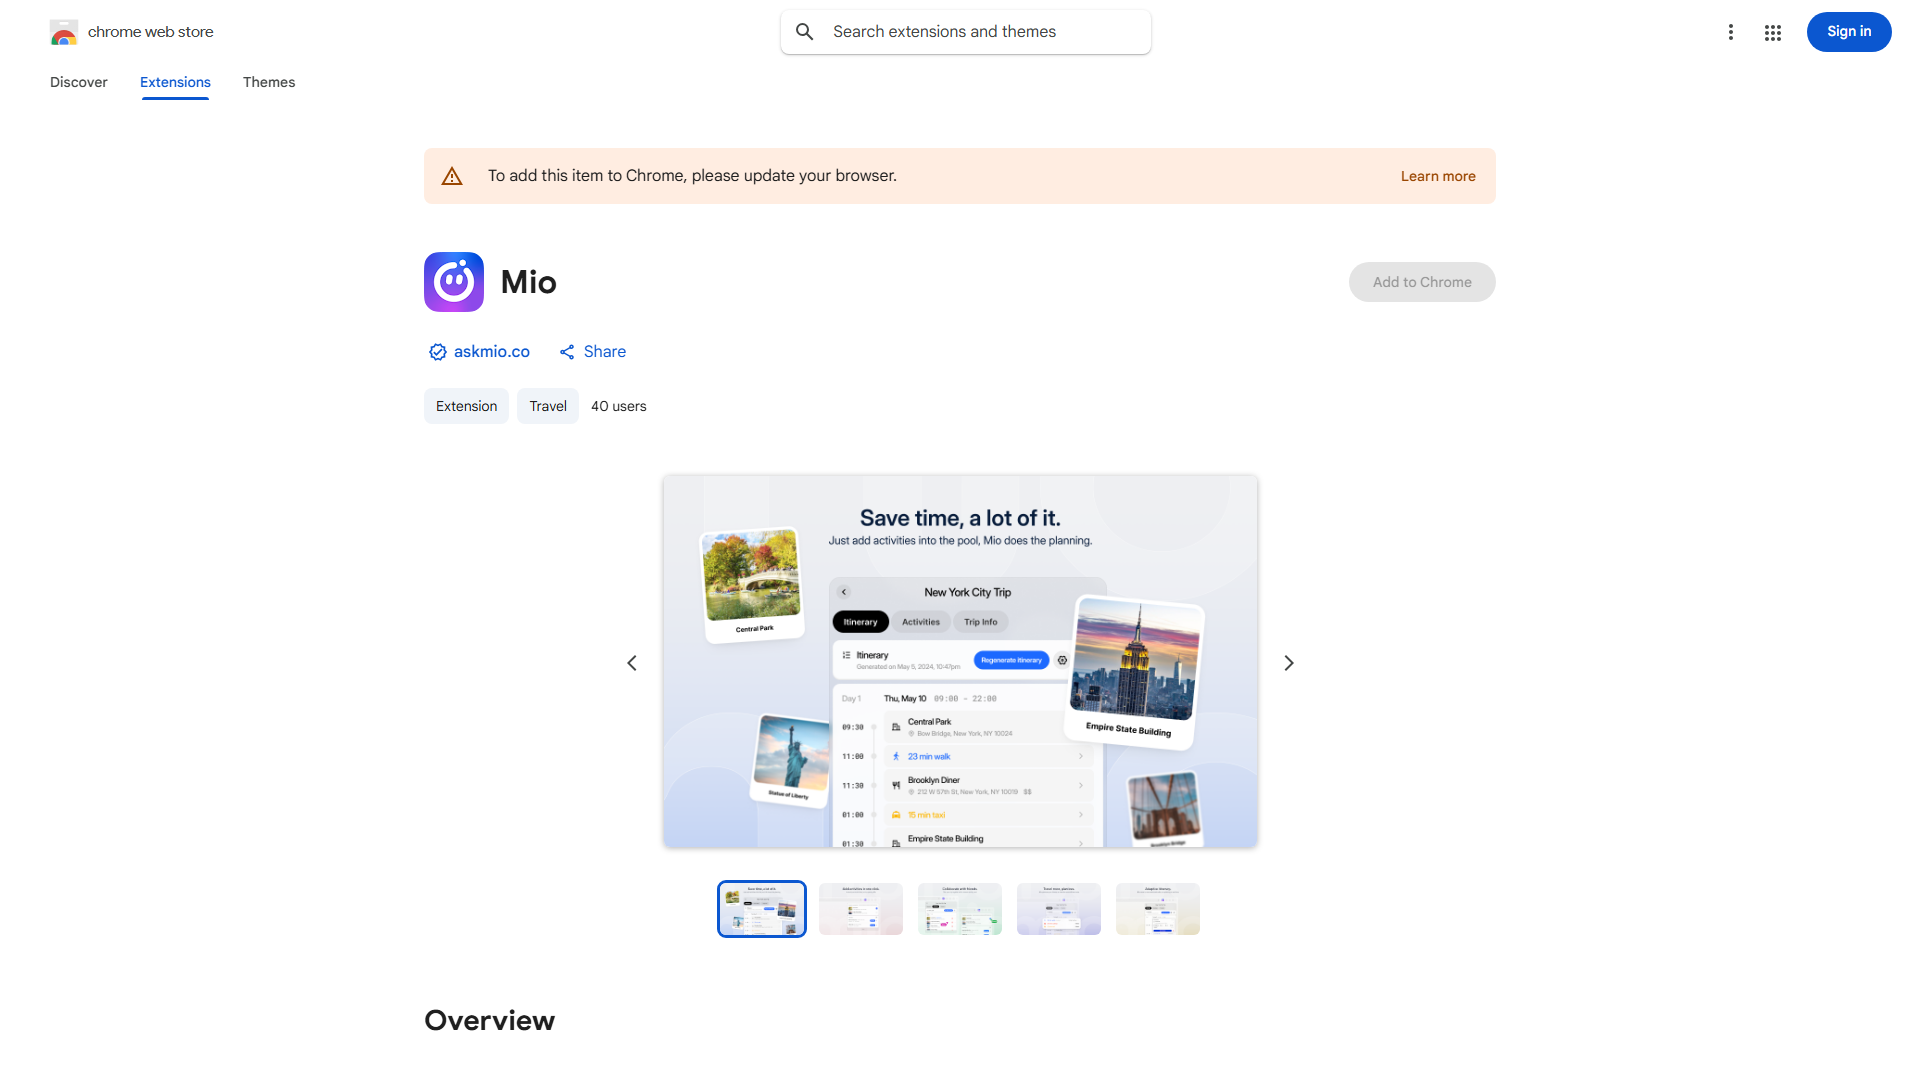The image size is (1920, 1080).
Task: Select the second screenshot thumbnail
Action: pos(861,909)
